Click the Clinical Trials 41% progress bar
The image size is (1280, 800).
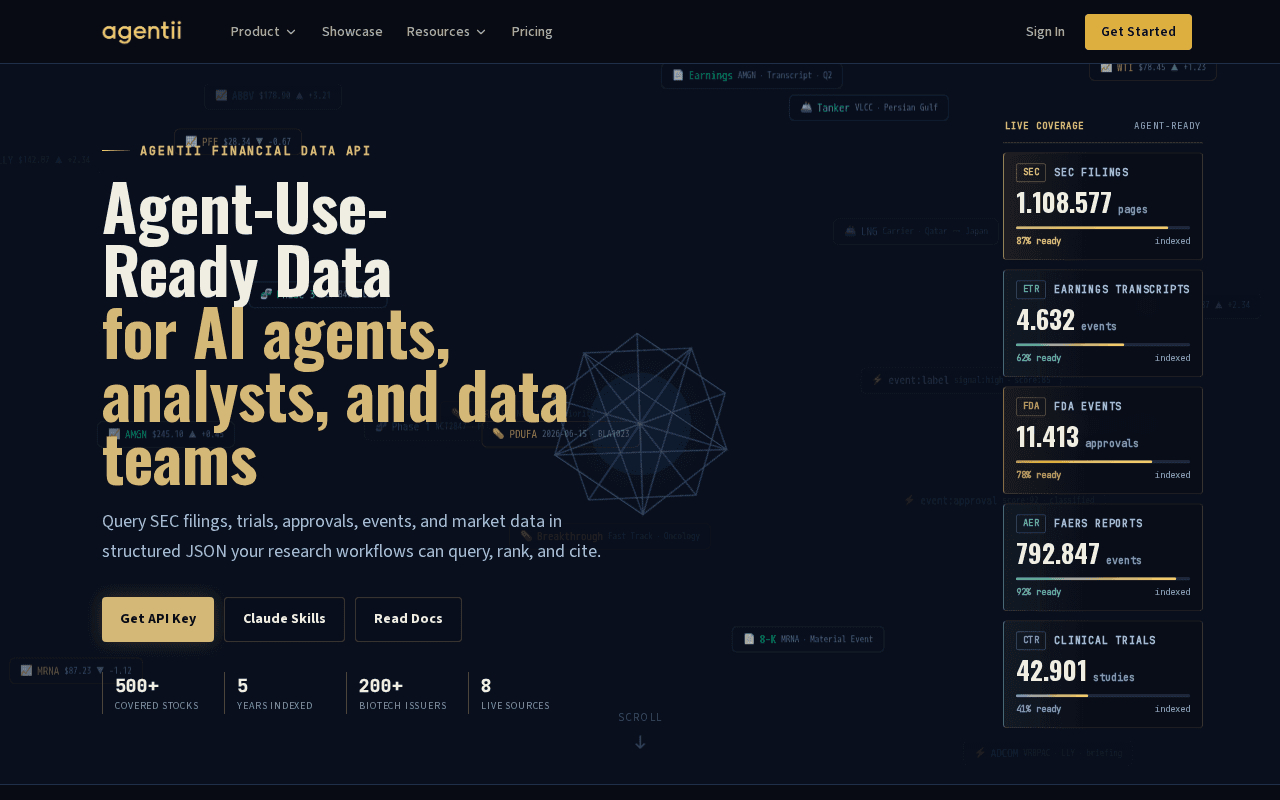point(1103,696)
